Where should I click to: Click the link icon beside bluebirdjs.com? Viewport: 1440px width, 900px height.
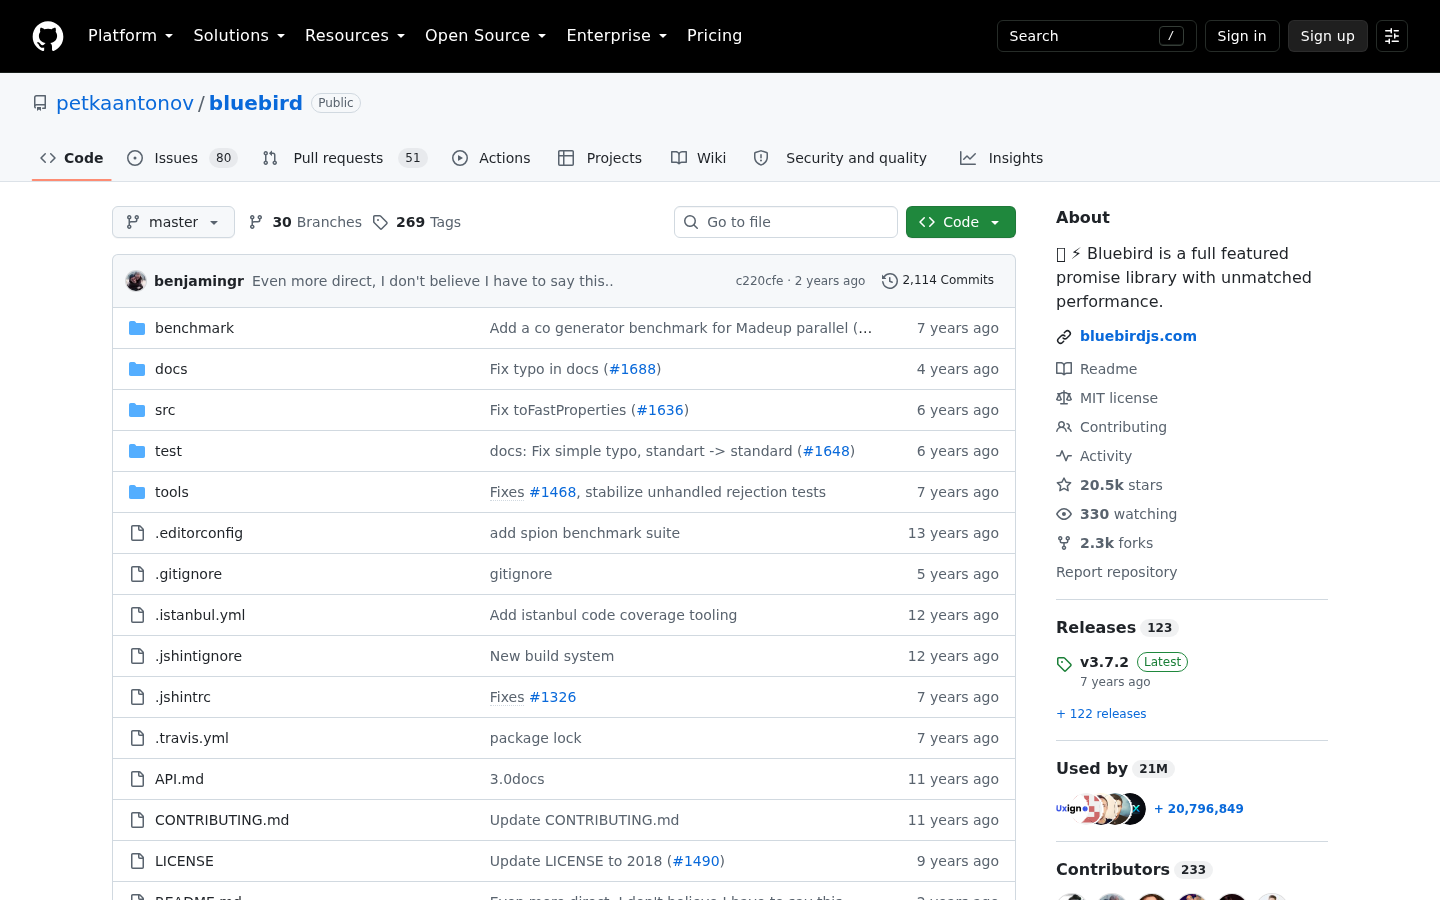(x=1064, y=337)
